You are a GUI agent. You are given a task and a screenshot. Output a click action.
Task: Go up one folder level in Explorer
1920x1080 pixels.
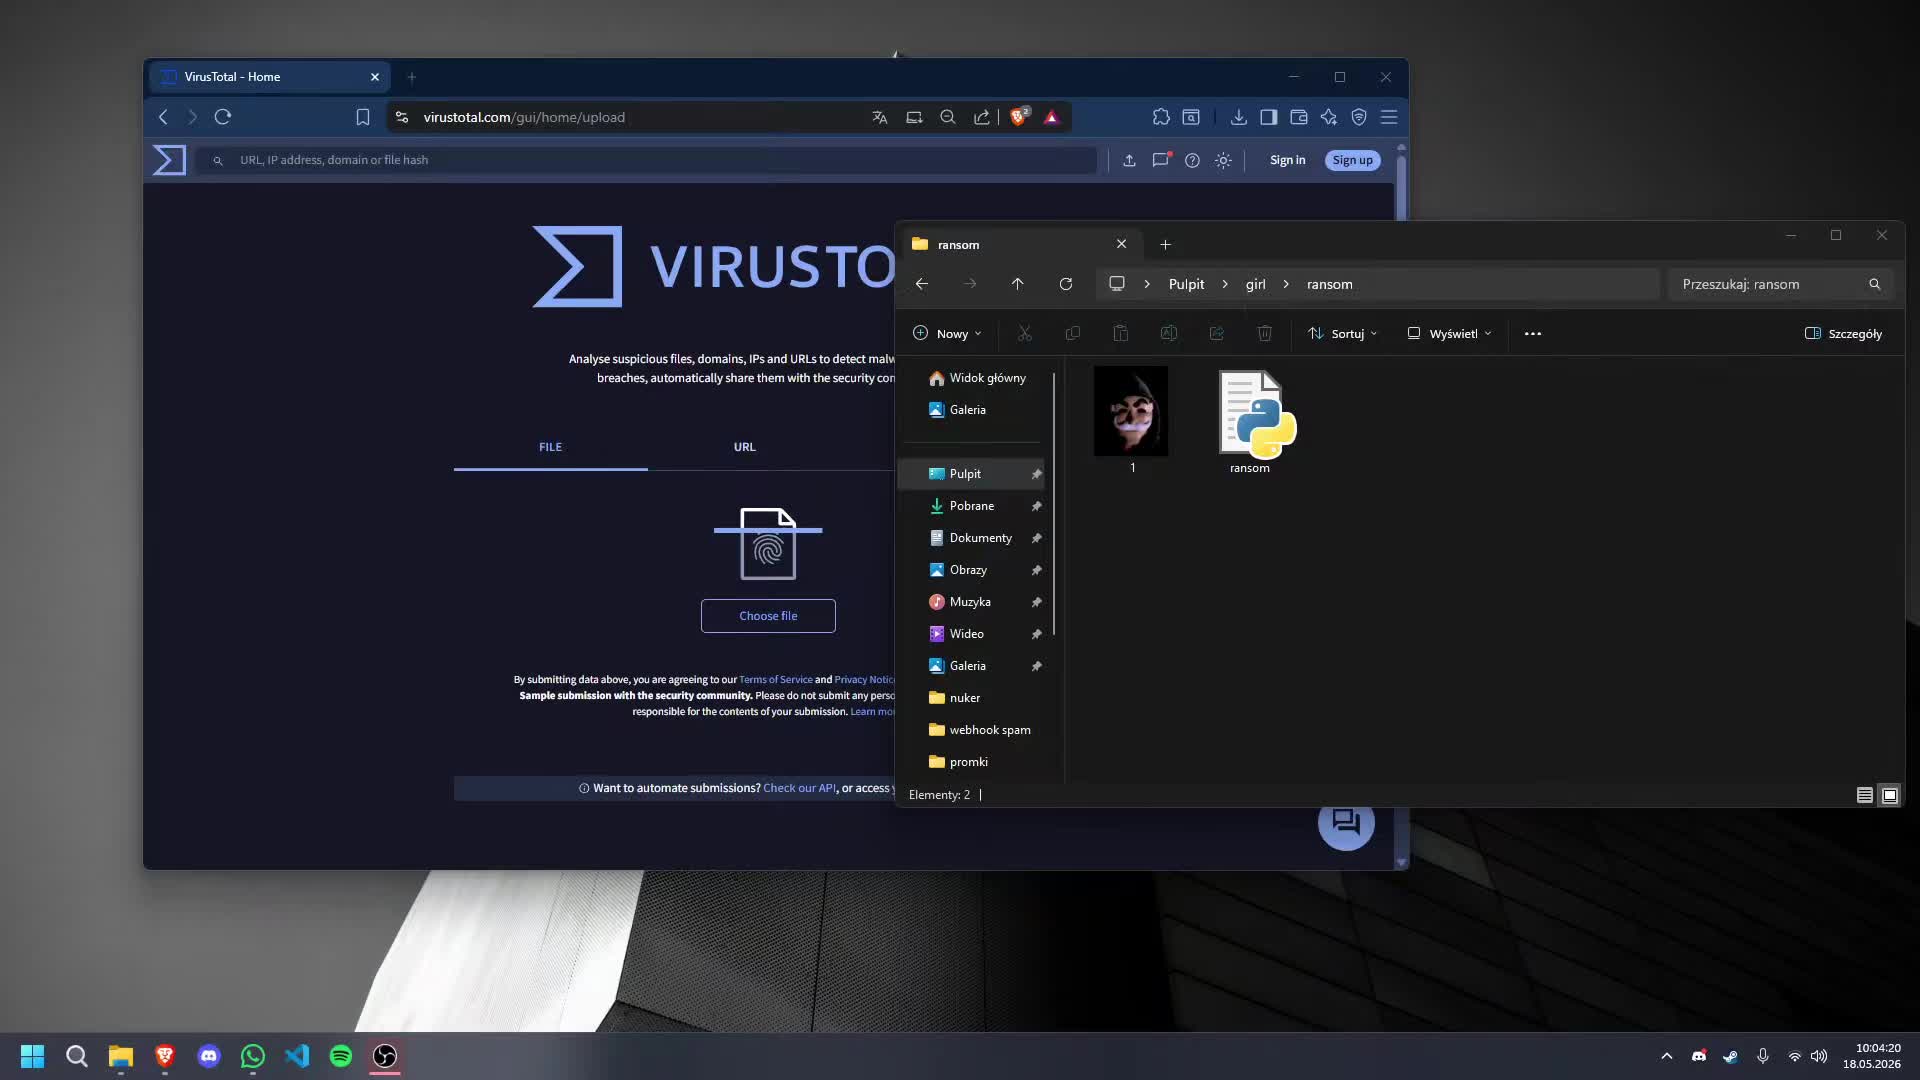click(1018, 284)
